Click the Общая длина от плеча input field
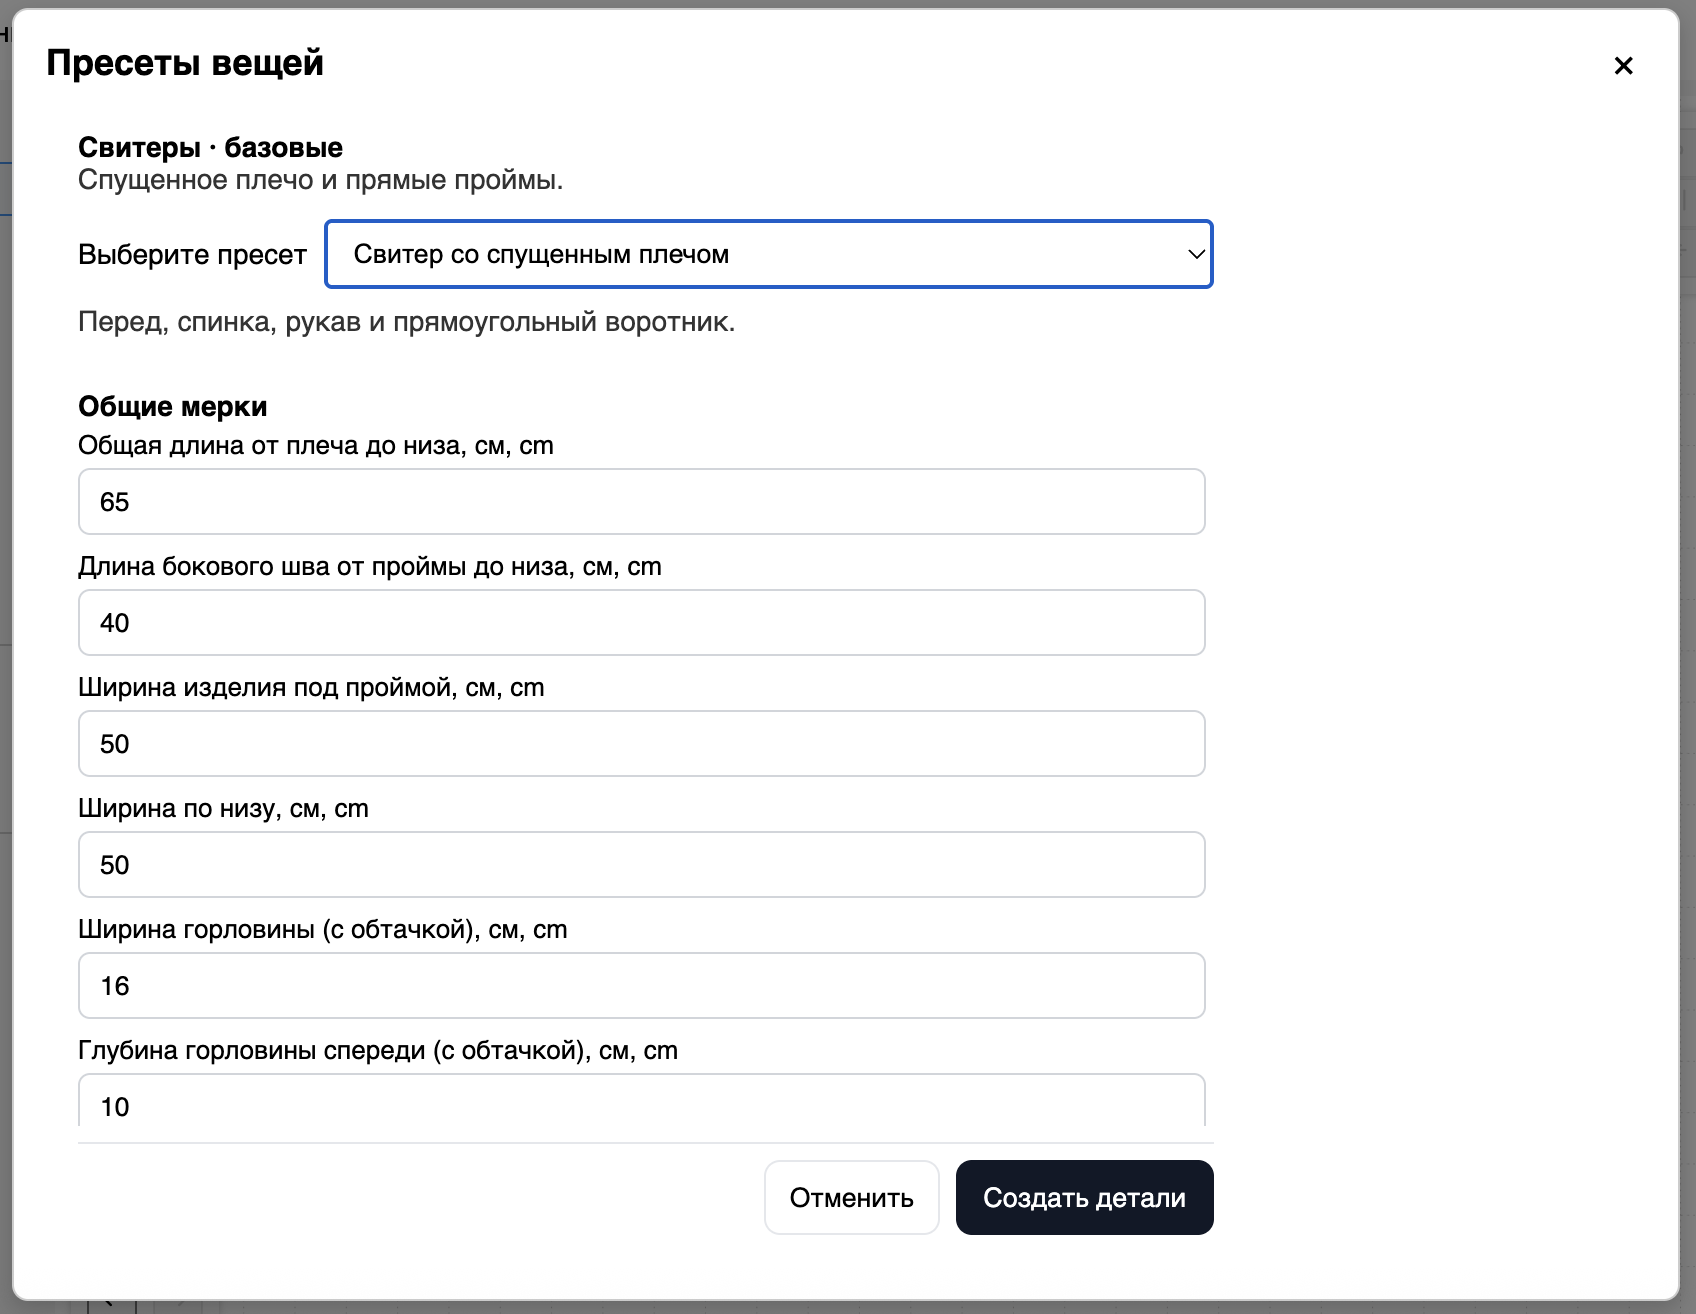 coord(641,502)
